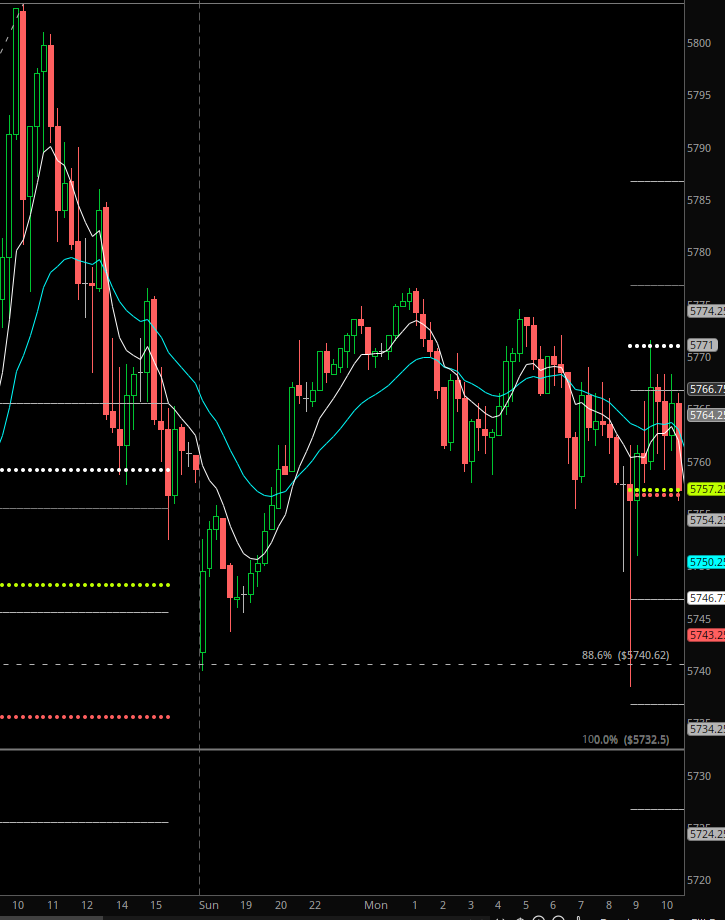Click the 88.6% ($5740.62) Fibonacci label
This screenshot has height=920, width=725.
625,655
